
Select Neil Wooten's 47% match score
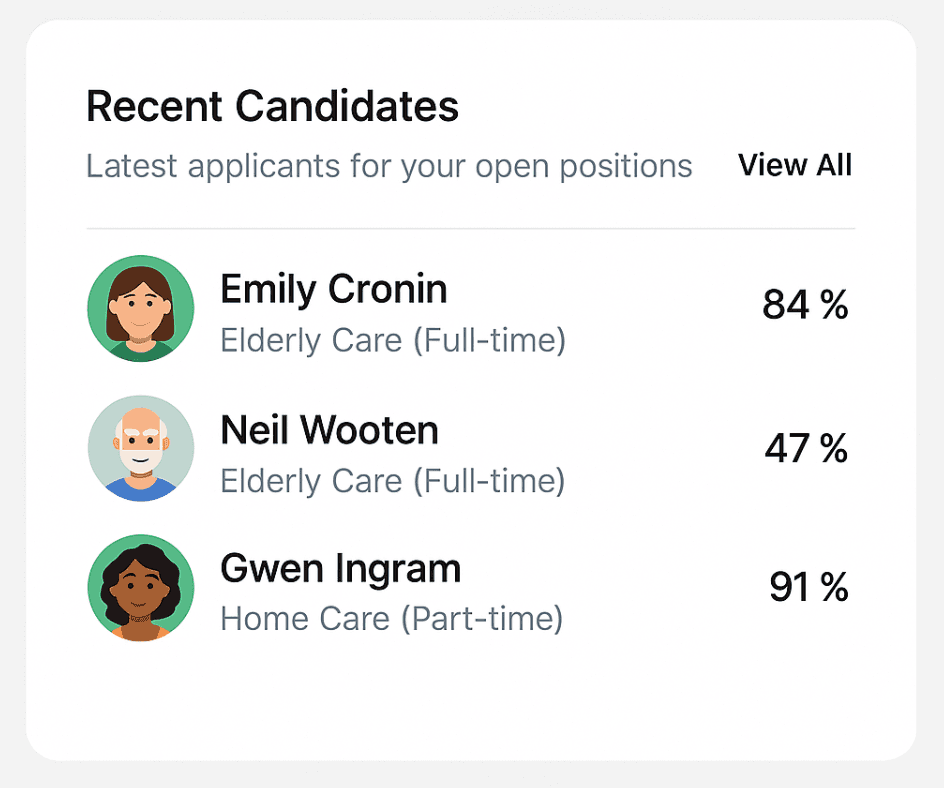click(808, 448)
